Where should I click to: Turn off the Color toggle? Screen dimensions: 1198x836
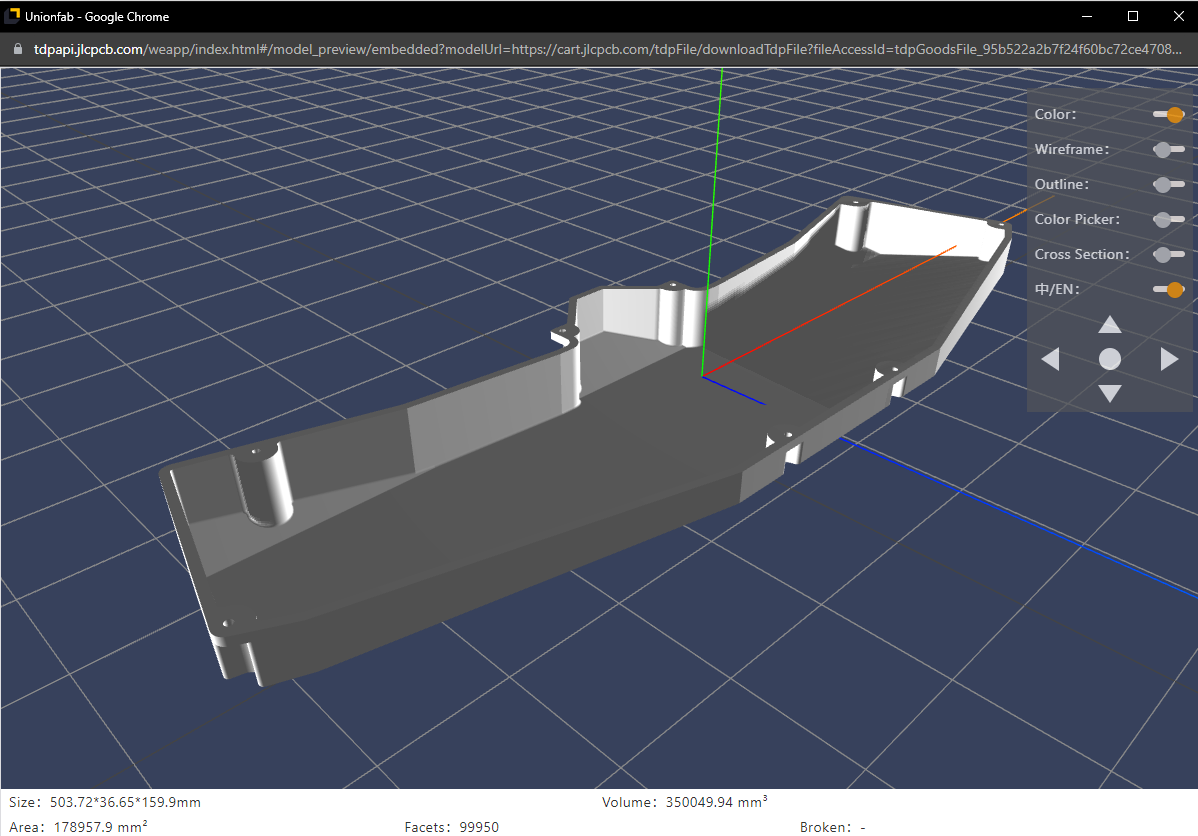[1168, 115]
